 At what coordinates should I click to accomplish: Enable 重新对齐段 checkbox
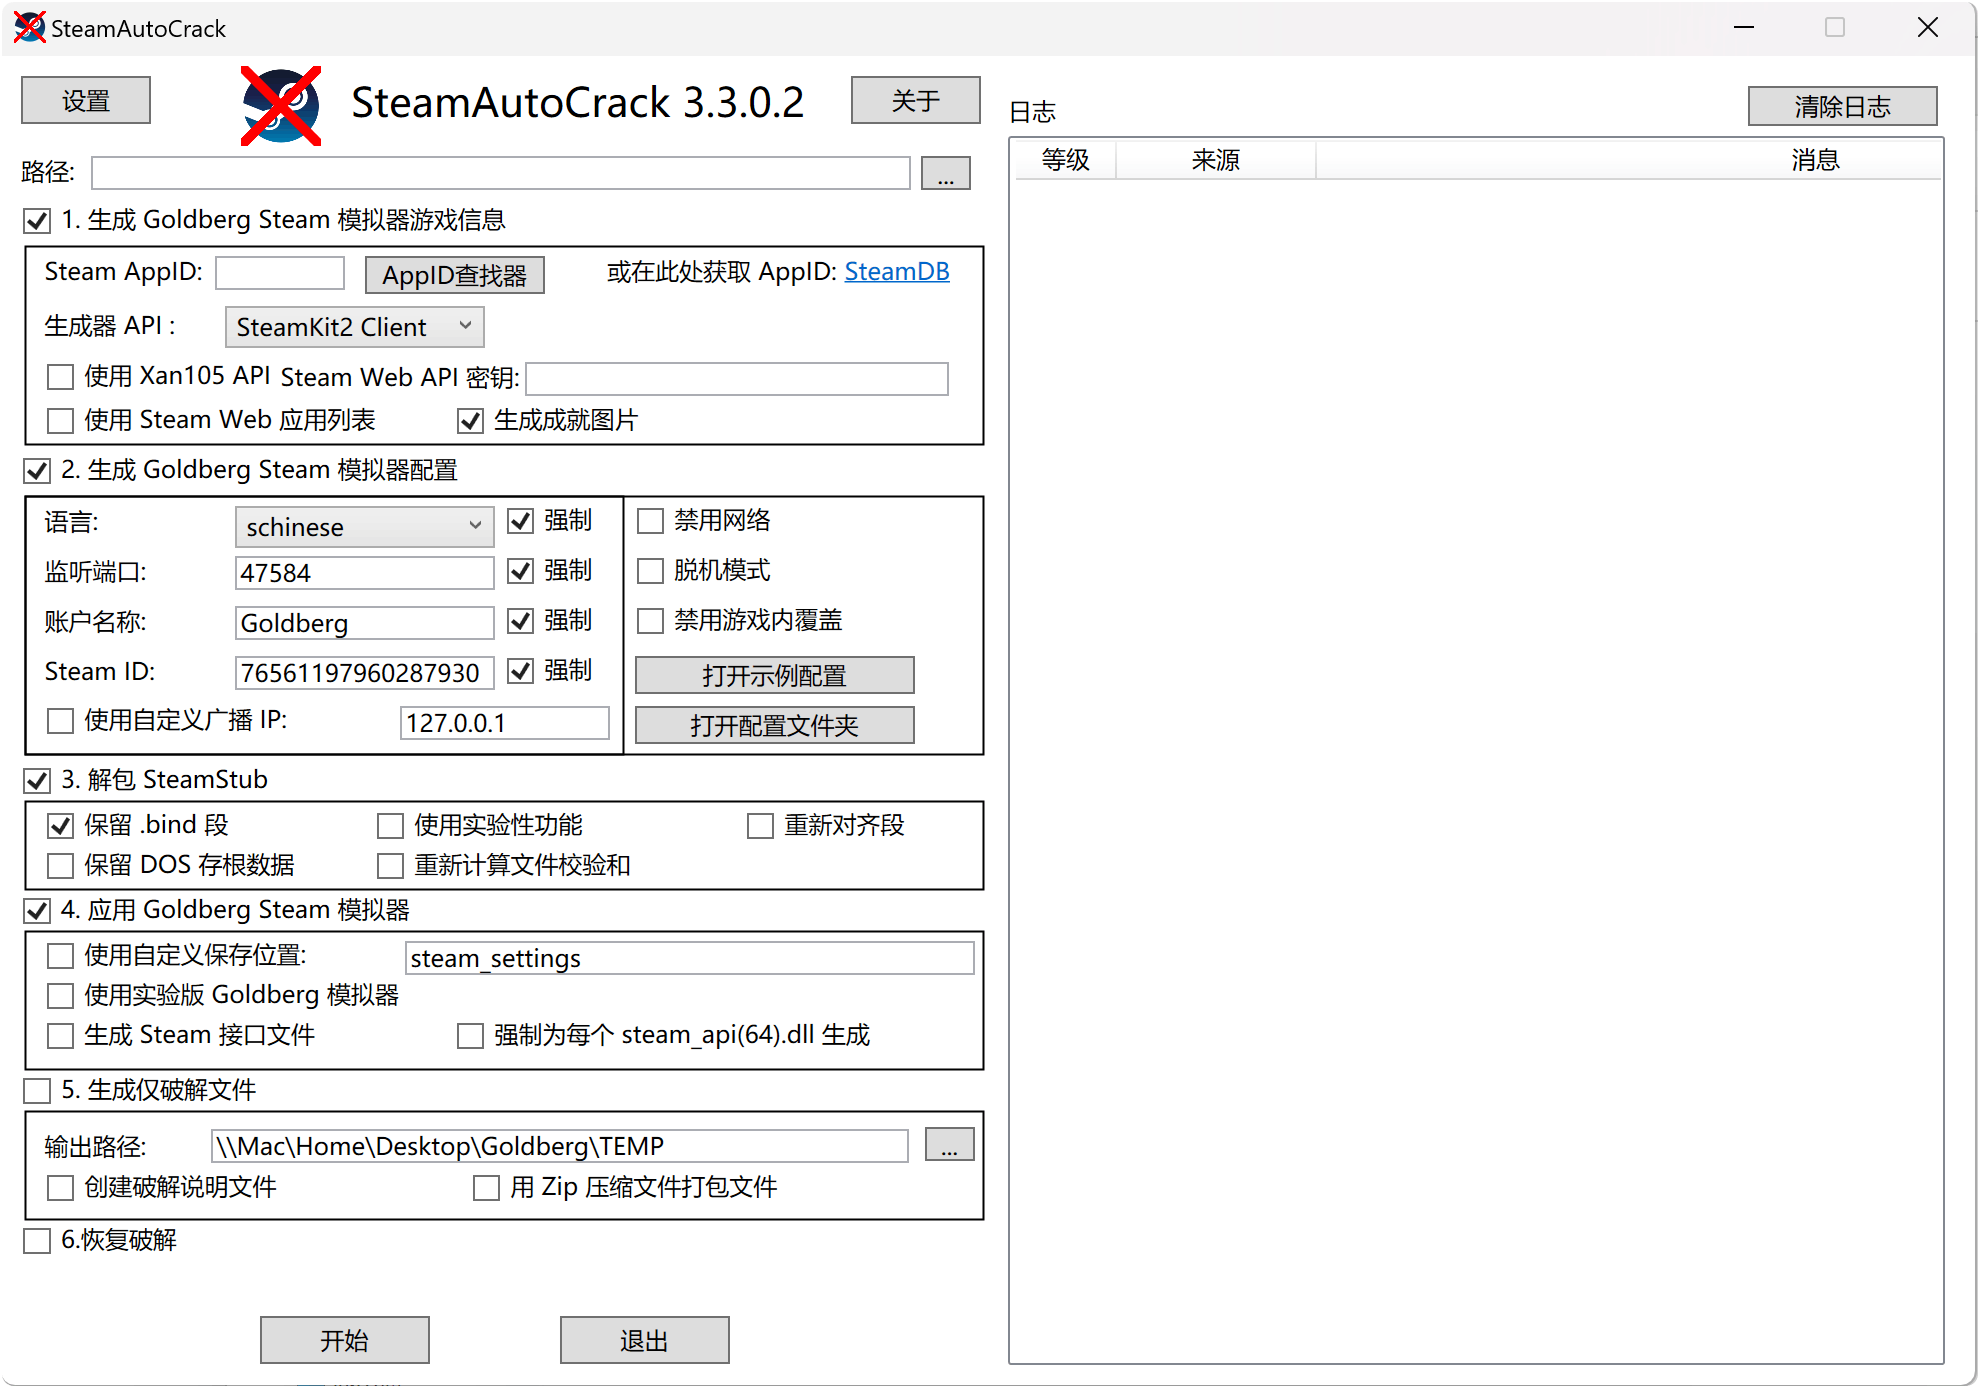coord(761,826)
